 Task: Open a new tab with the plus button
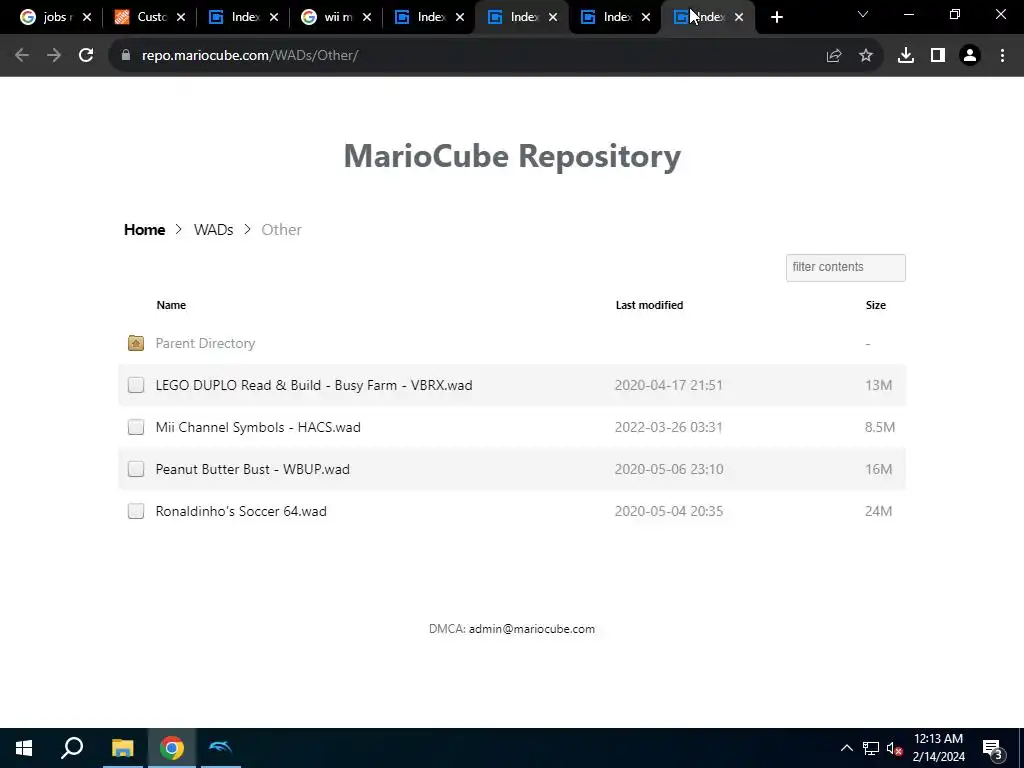click(776, 17)
